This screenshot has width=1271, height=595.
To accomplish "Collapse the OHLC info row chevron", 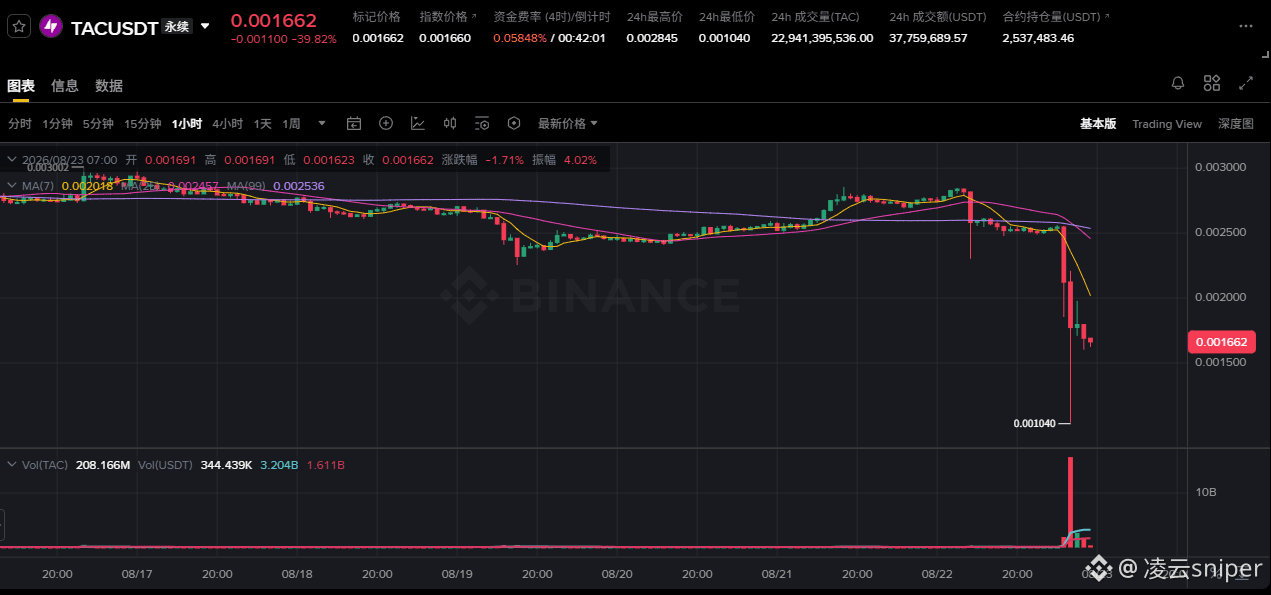I will click(10, 160).
